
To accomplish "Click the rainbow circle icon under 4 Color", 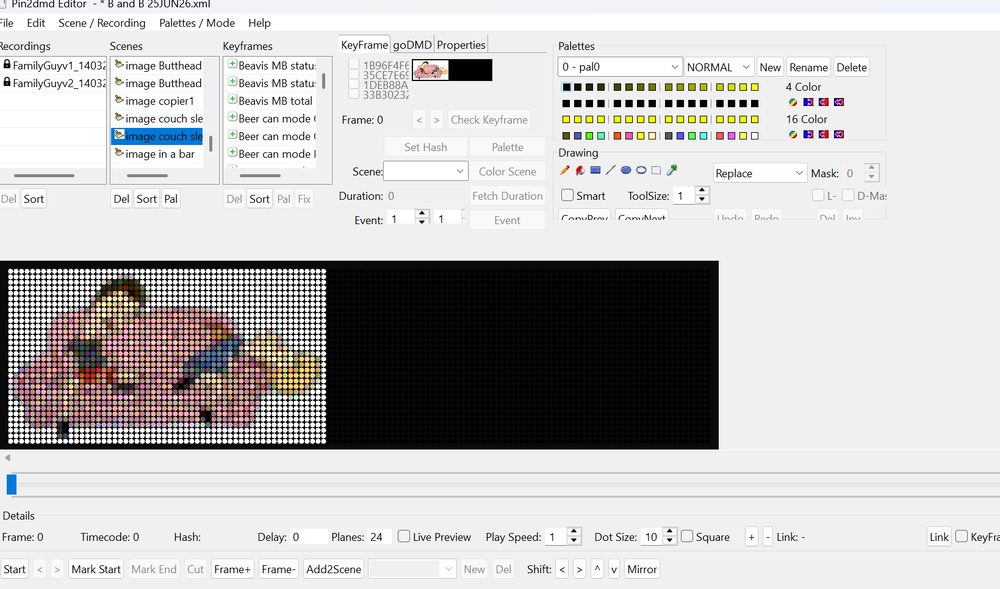I will [x=793, y=102].
